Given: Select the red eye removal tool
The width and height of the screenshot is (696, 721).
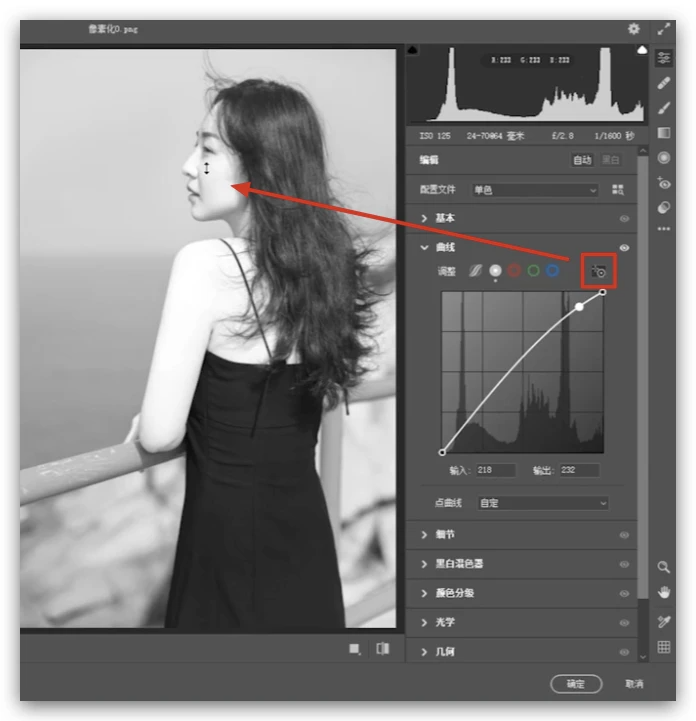Looking at the screenshot, I should (664, 183).
